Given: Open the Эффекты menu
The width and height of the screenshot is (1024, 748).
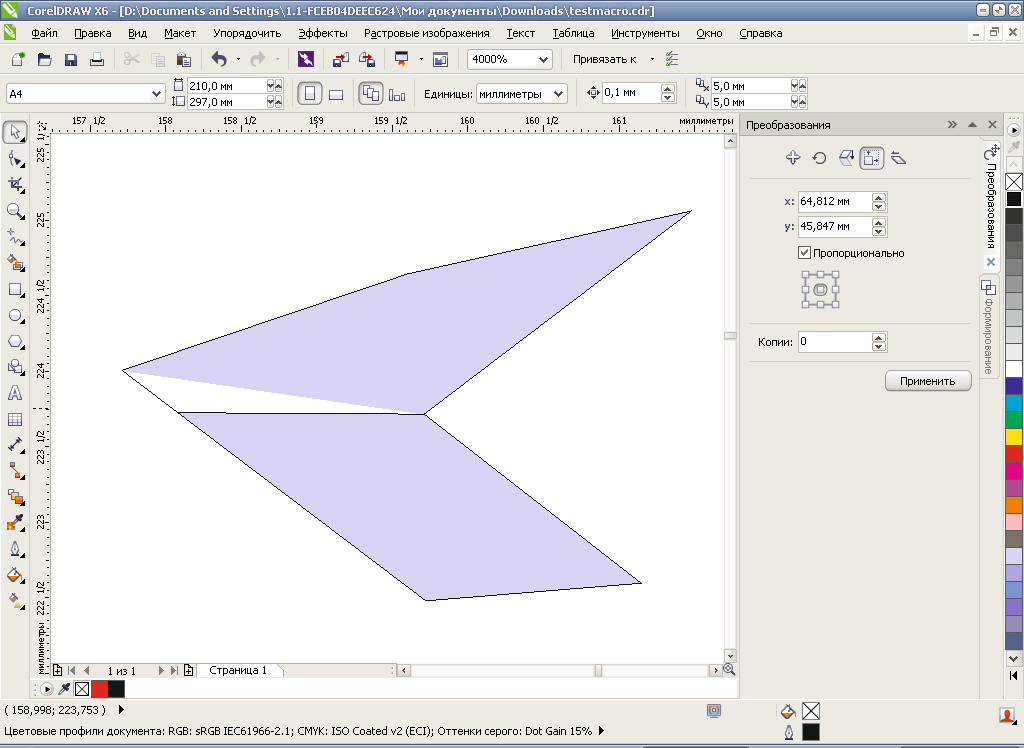Looking at the screenshot, I should click(323, 33).
